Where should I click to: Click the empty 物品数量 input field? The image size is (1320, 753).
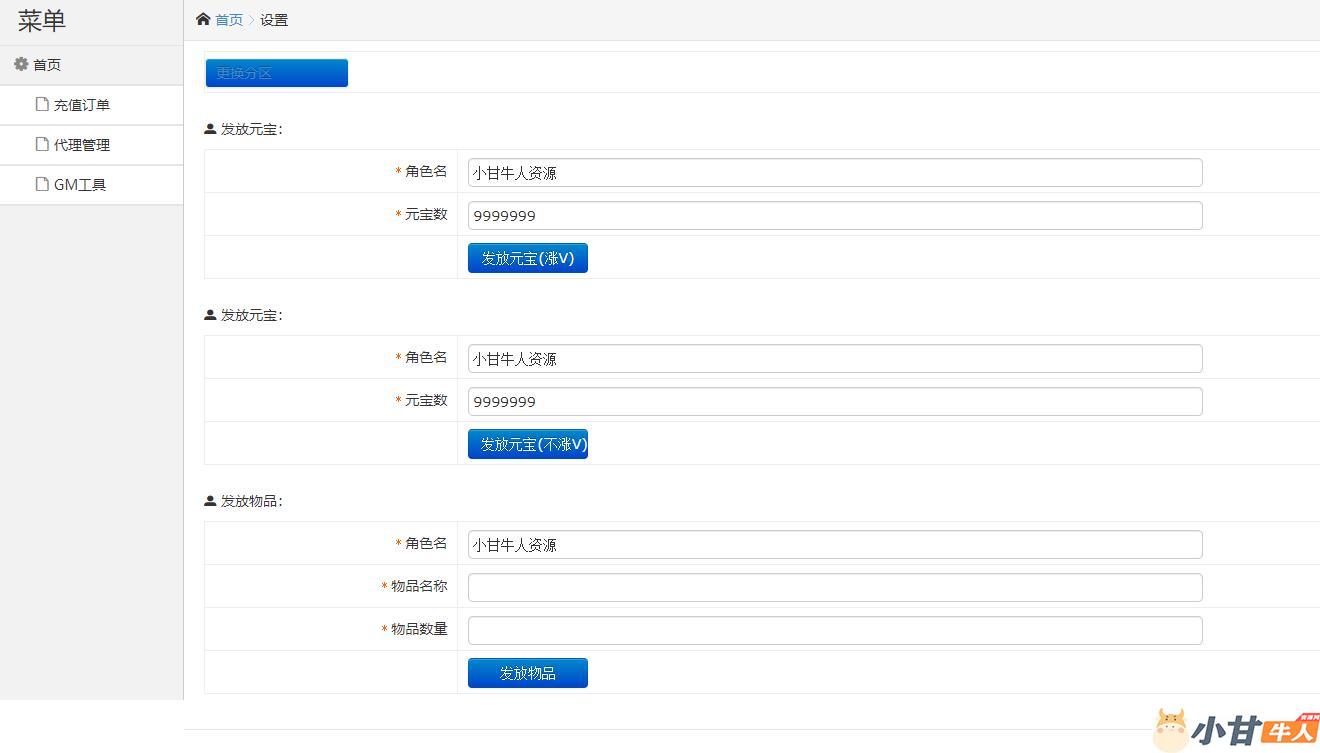[x=834, y=631]
